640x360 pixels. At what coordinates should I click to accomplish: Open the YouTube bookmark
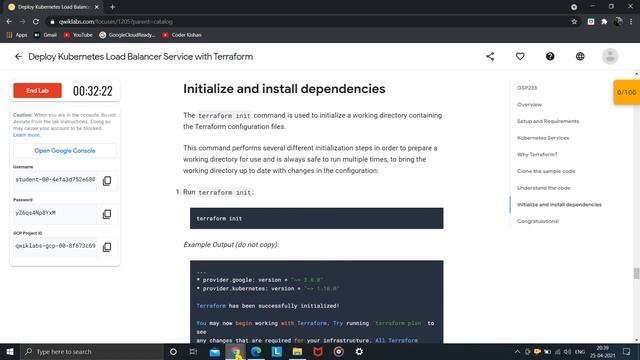78,35
